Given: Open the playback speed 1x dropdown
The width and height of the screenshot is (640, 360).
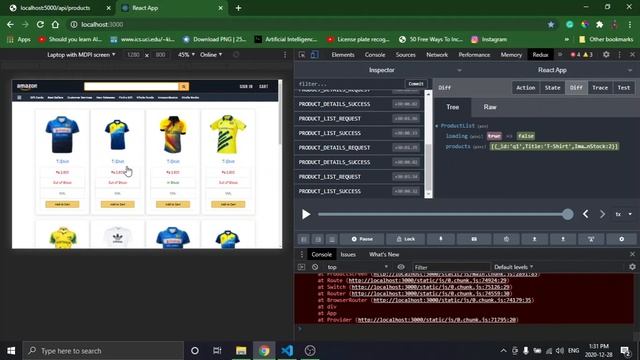Looking at the screenshot, I should [624, 214].
